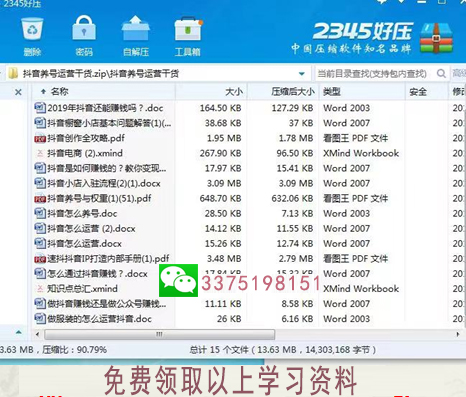Click the scrollbar right arrow
The height and width of the screenshot is (397, 466).
(x=458, y=334)
